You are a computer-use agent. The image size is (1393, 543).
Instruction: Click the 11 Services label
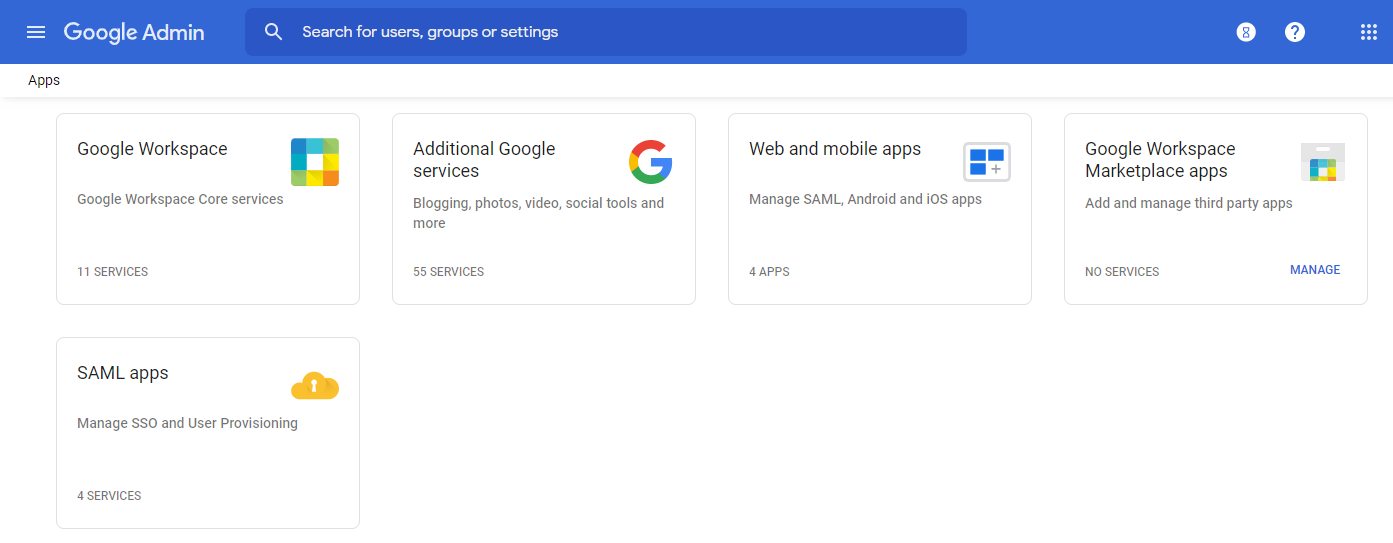coord(112,272)
